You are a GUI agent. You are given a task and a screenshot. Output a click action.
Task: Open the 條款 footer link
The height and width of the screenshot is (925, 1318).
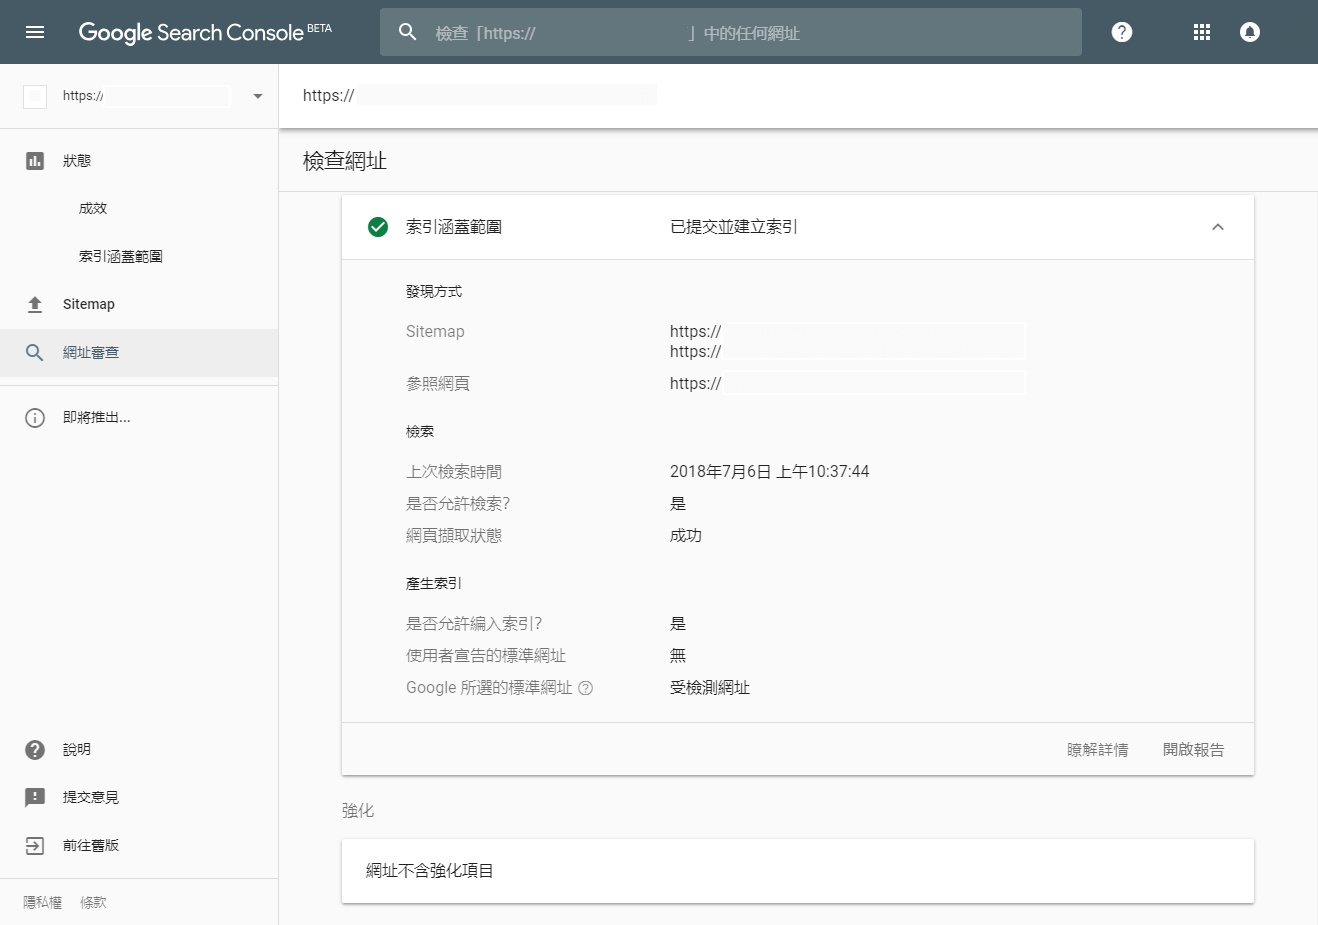coord(93,902)
